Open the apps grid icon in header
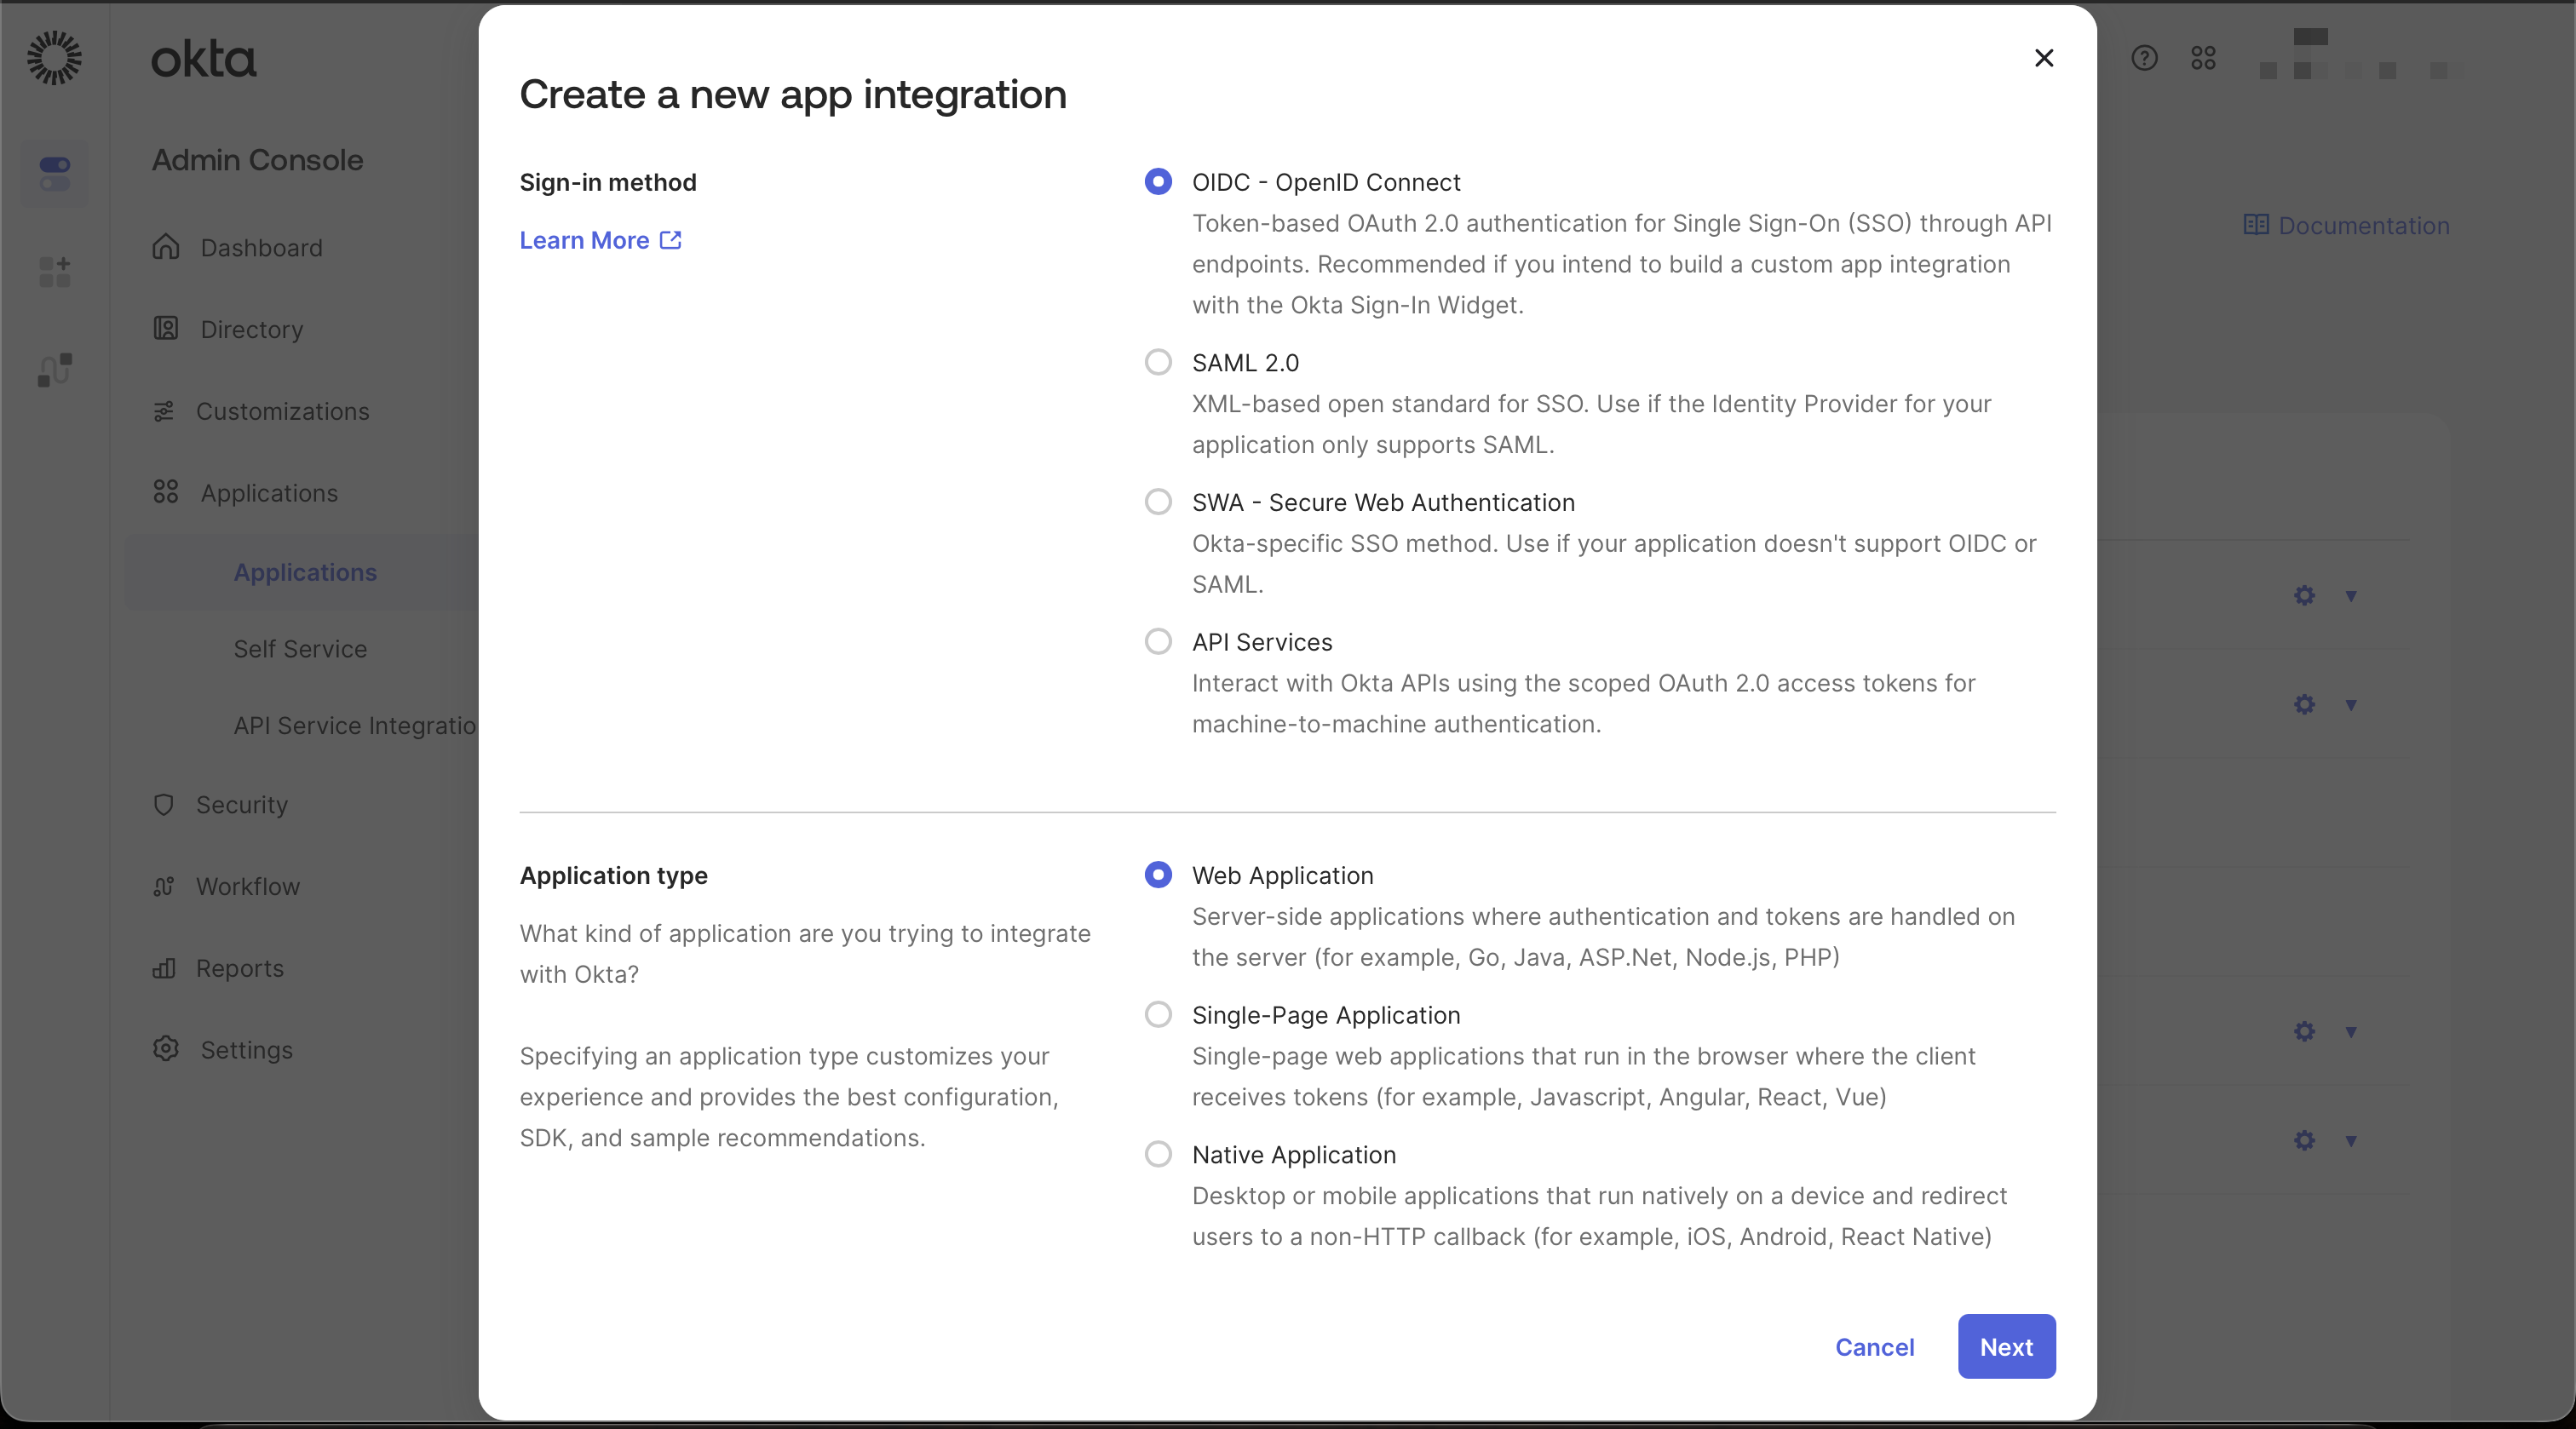The height and width of the screenshot is (1429, 2576). pyautogui.click(x=2203, y=58)
